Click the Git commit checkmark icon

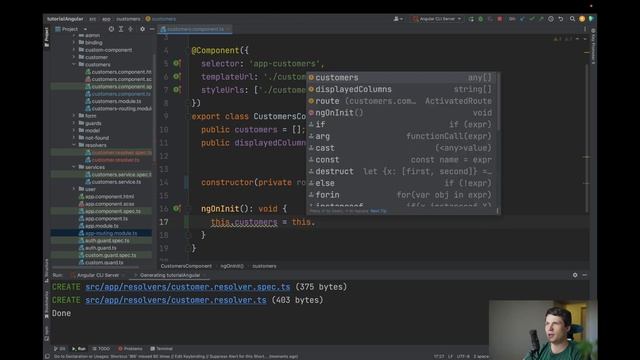[532, 19]
